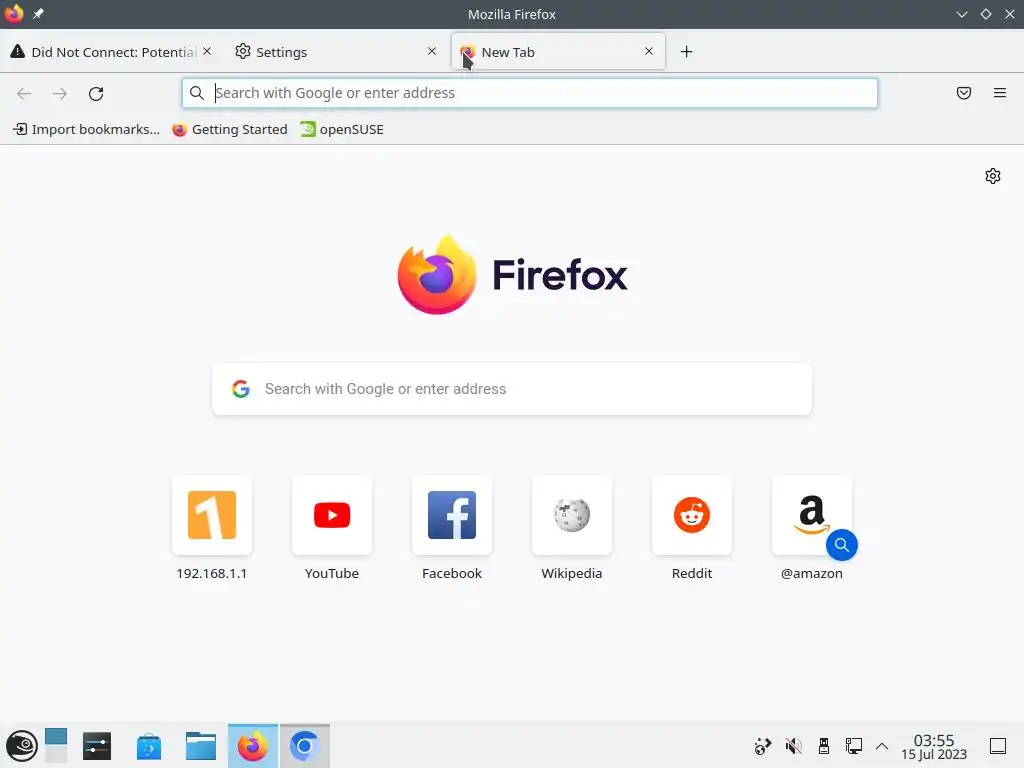This screenshot has height=768, width=1024.
Task: Open the system settings taskbar icon
Action: click(97, 746)
